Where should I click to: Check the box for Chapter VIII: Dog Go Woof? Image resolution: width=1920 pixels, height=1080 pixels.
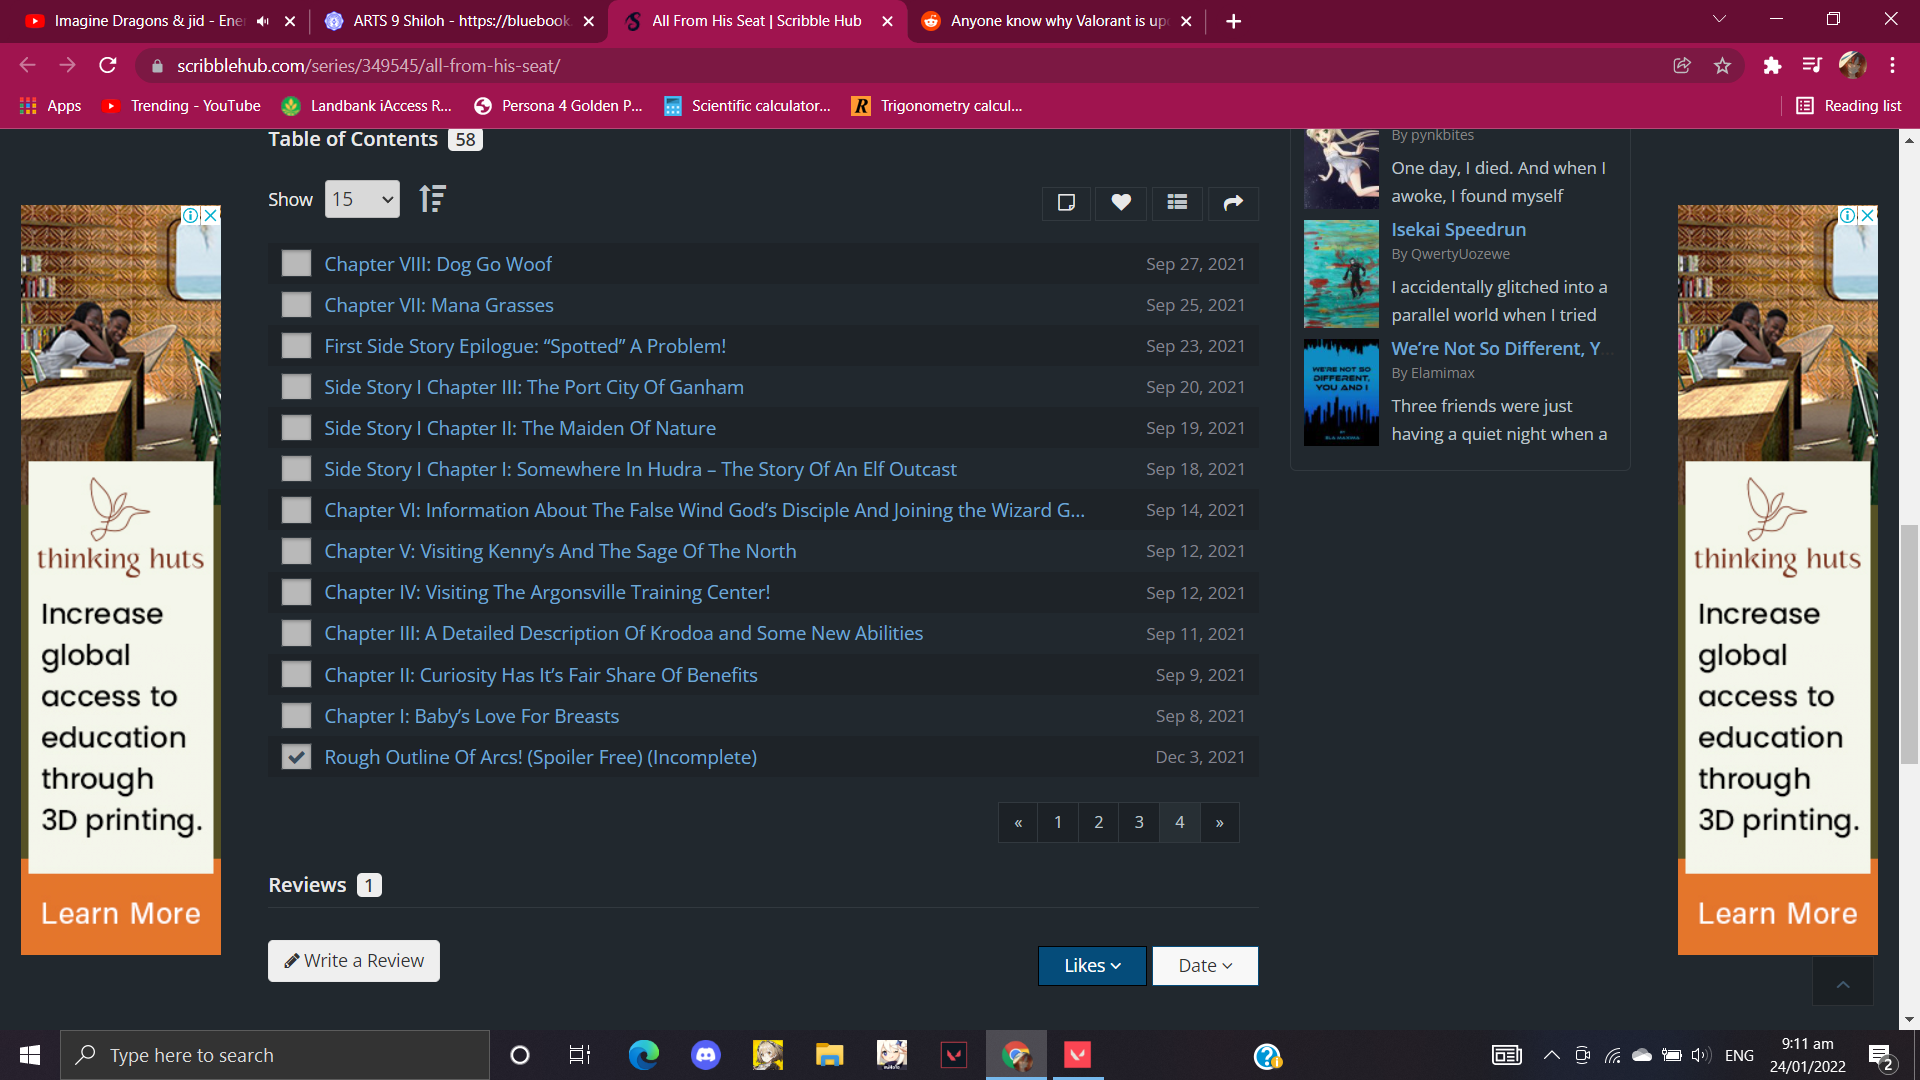click(x=296, y=264)
